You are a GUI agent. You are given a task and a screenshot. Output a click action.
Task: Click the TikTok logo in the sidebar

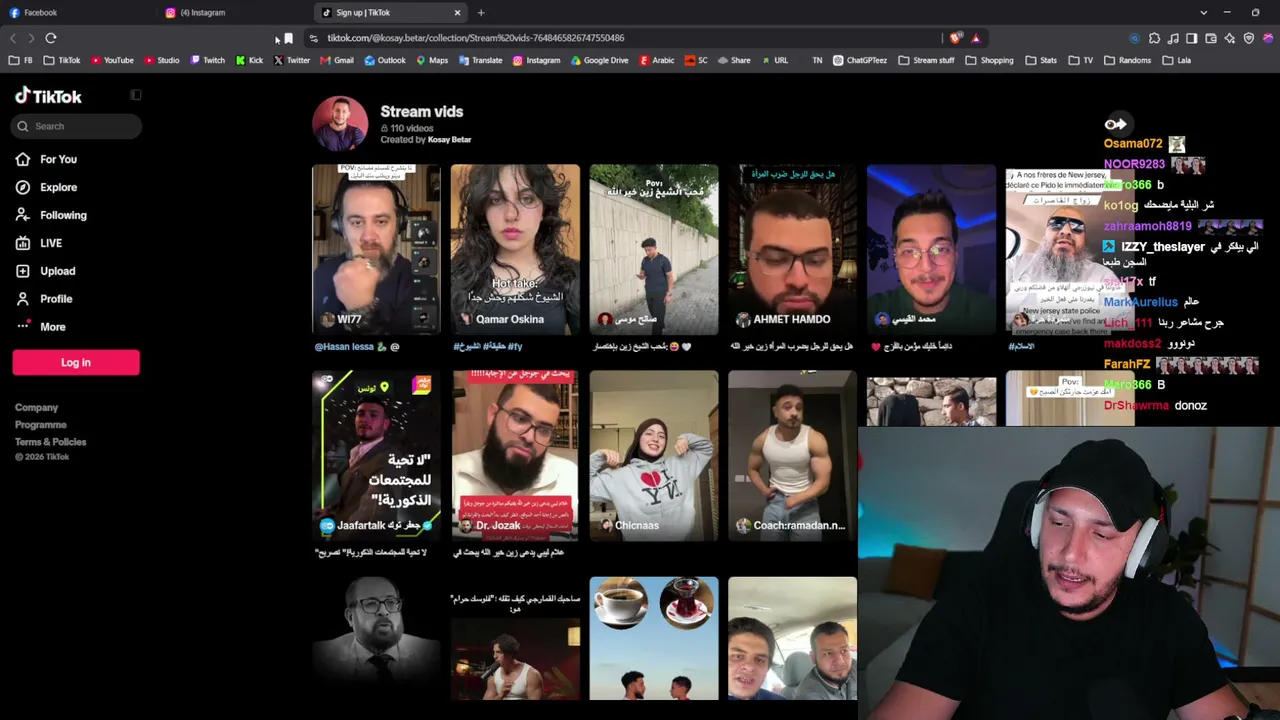pyautogui.click(x=48, y=96)
